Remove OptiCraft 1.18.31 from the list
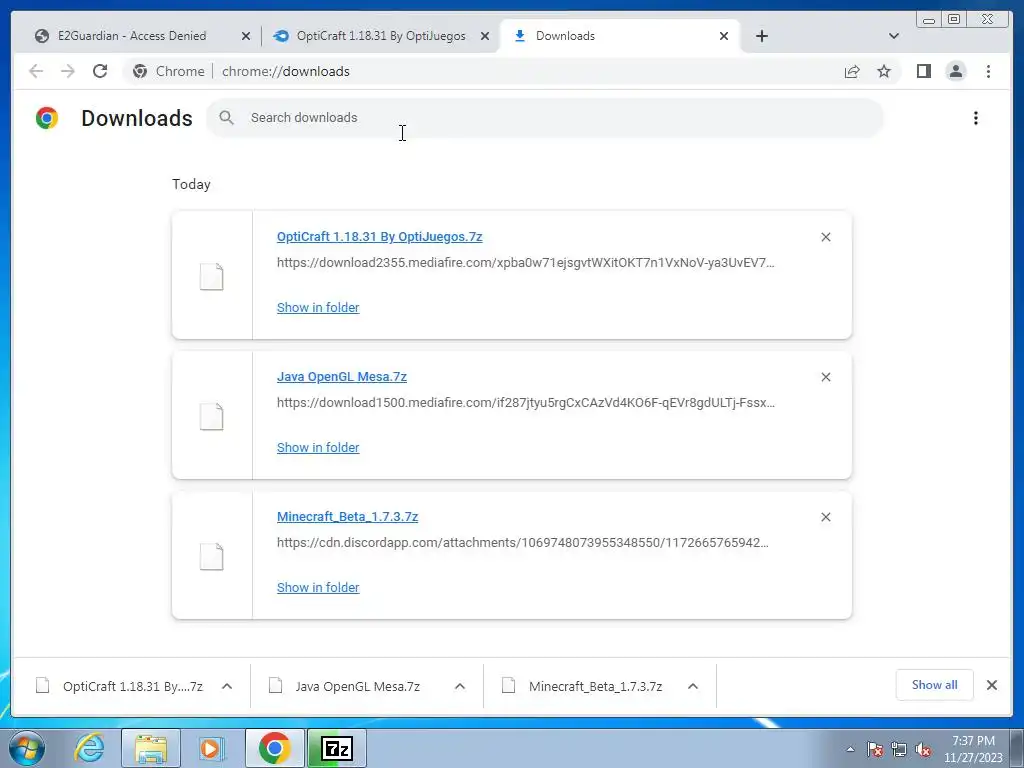The height and width of the screenshot is (768, 1024). coord(825,237)
